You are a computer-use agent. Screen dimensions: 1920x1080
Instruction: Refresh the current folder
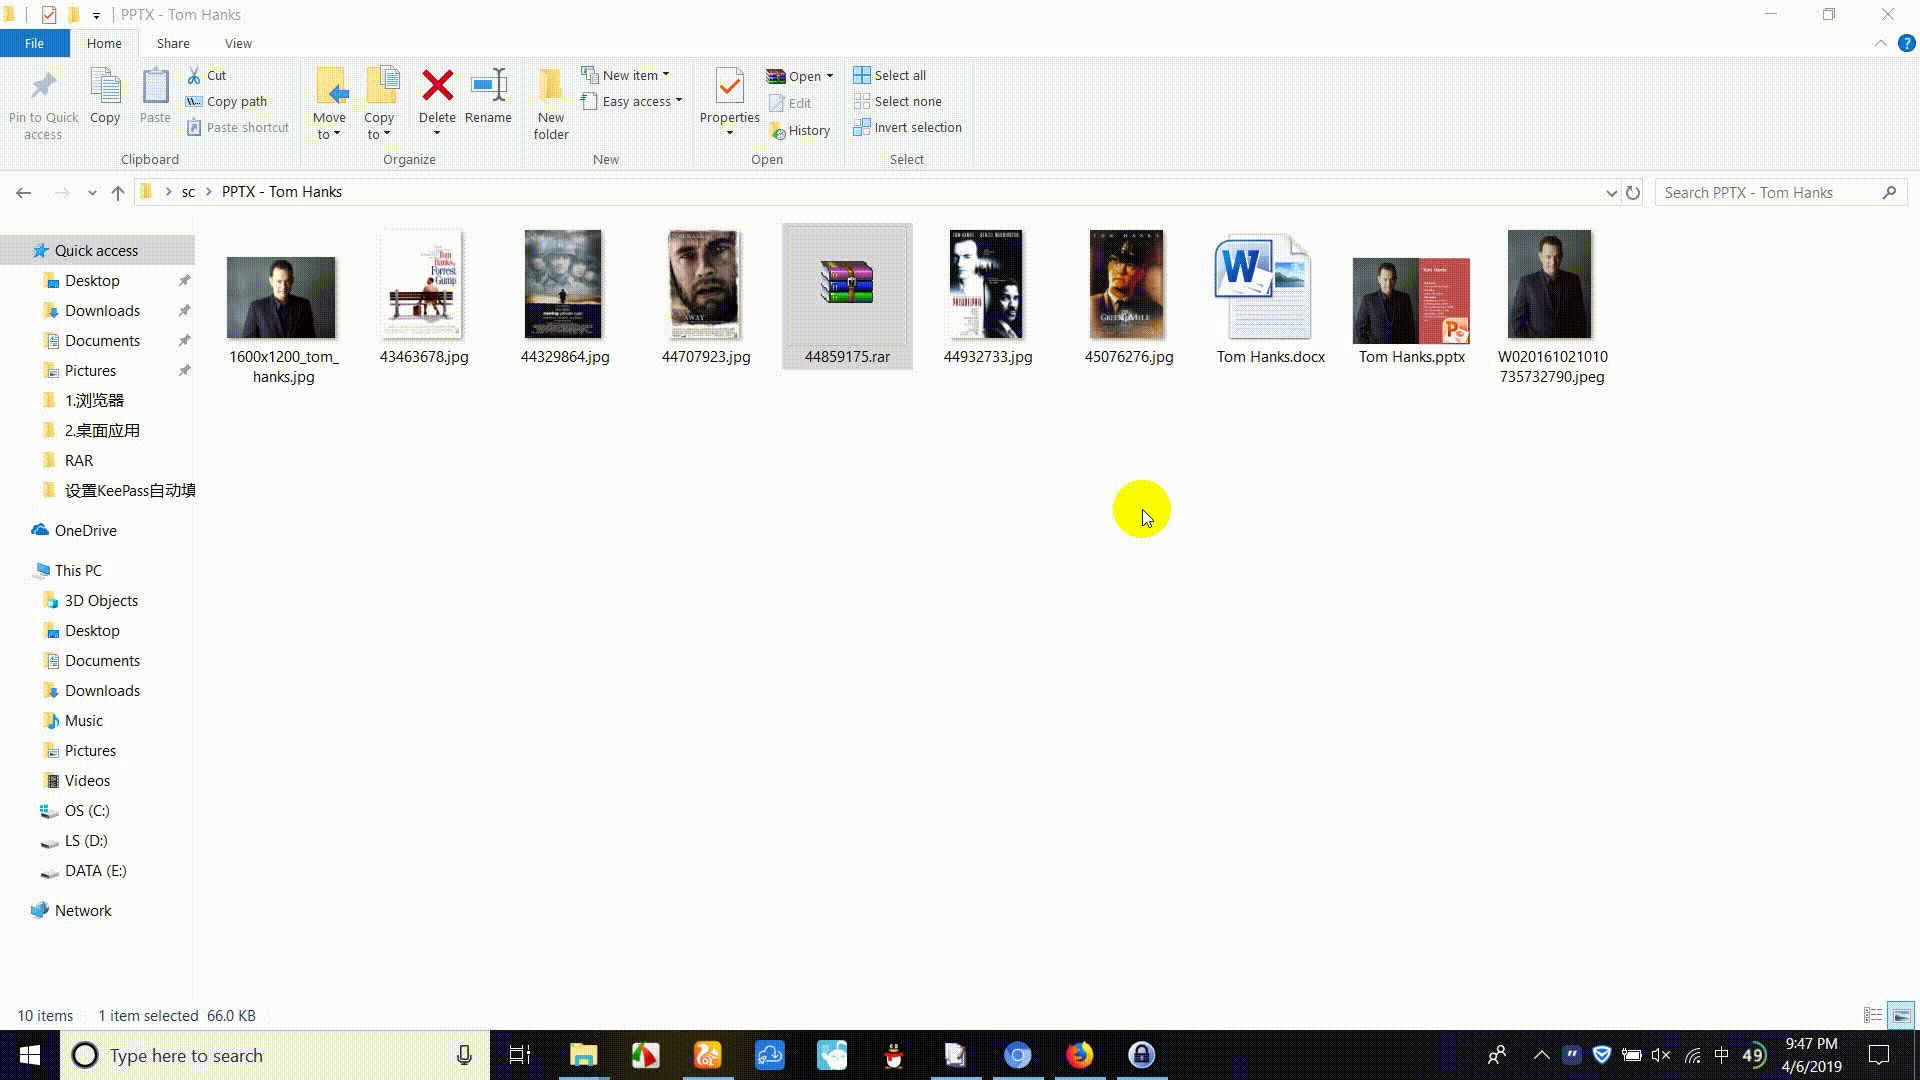1633,192
